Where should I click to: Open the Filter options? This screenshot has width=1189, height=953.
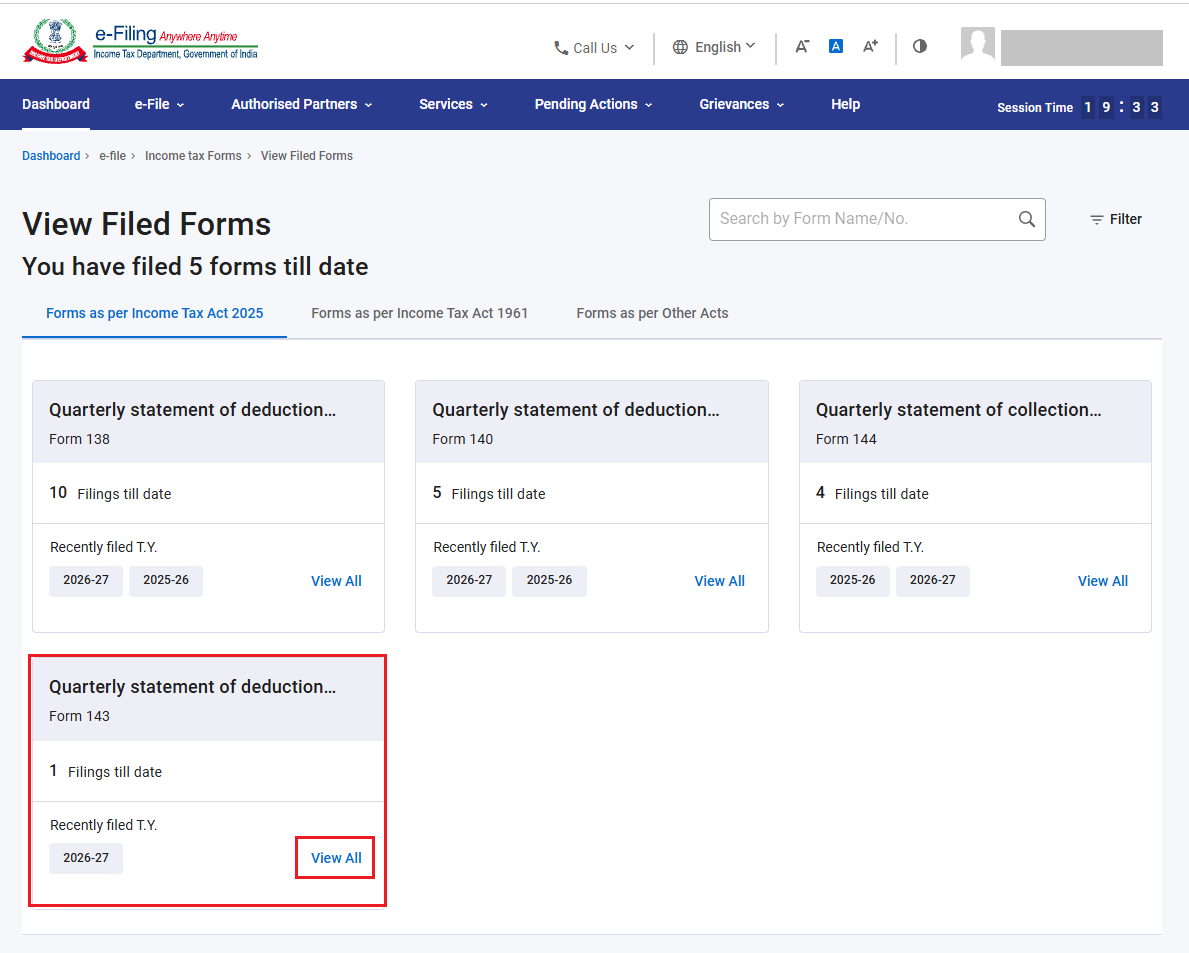pos(1115,219)
